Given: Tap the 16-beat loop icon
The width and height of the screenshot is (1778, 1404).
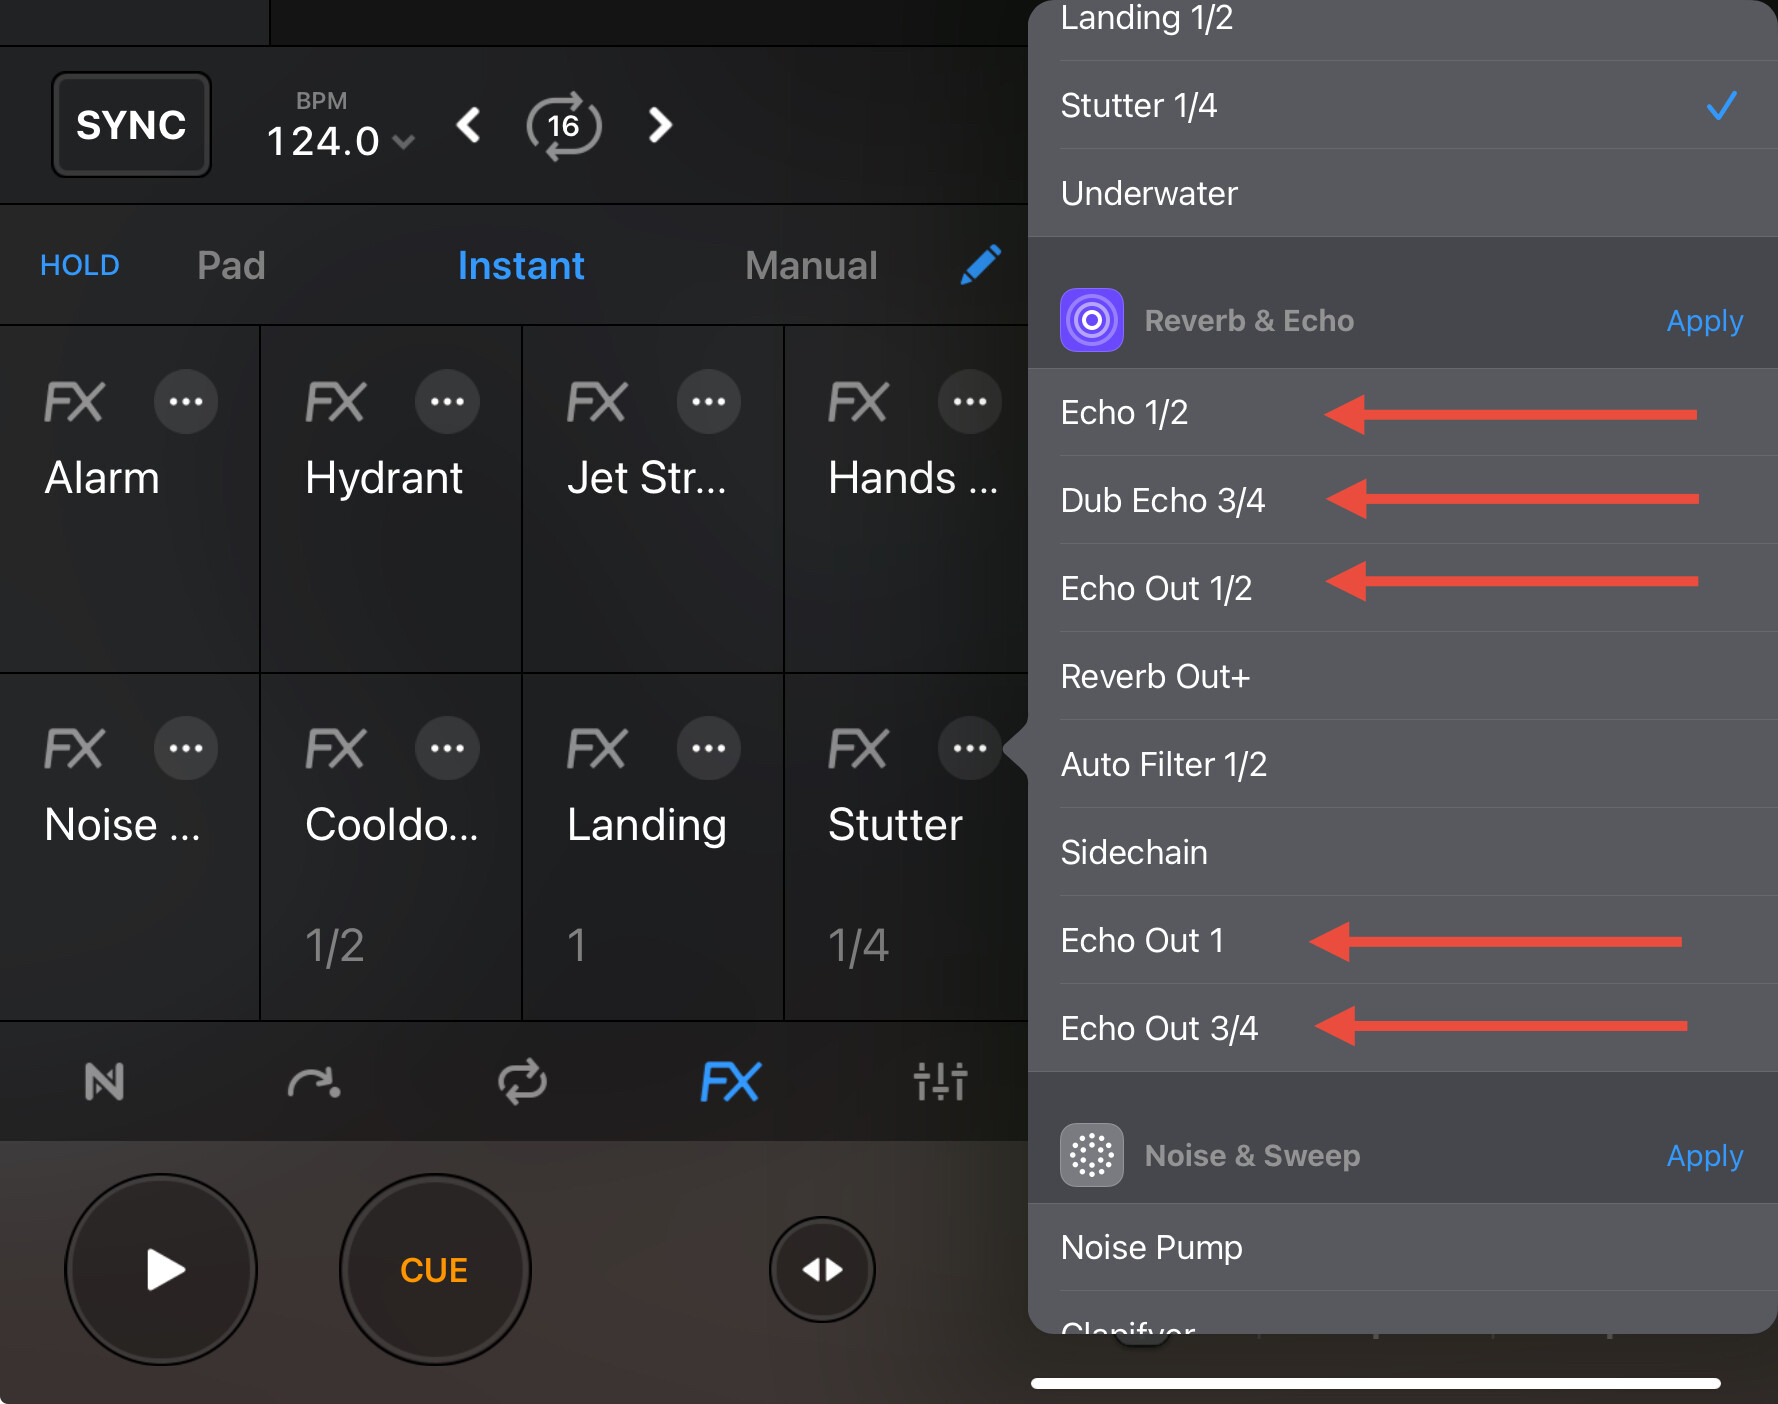Looking at the screenshot, I should (x=564, y=126).
